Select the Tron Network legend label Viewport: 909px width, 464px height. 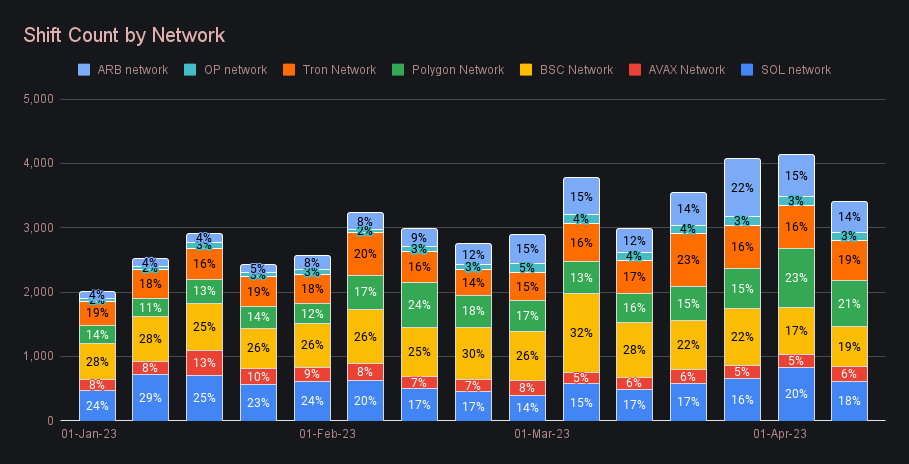tap(339, 70)
